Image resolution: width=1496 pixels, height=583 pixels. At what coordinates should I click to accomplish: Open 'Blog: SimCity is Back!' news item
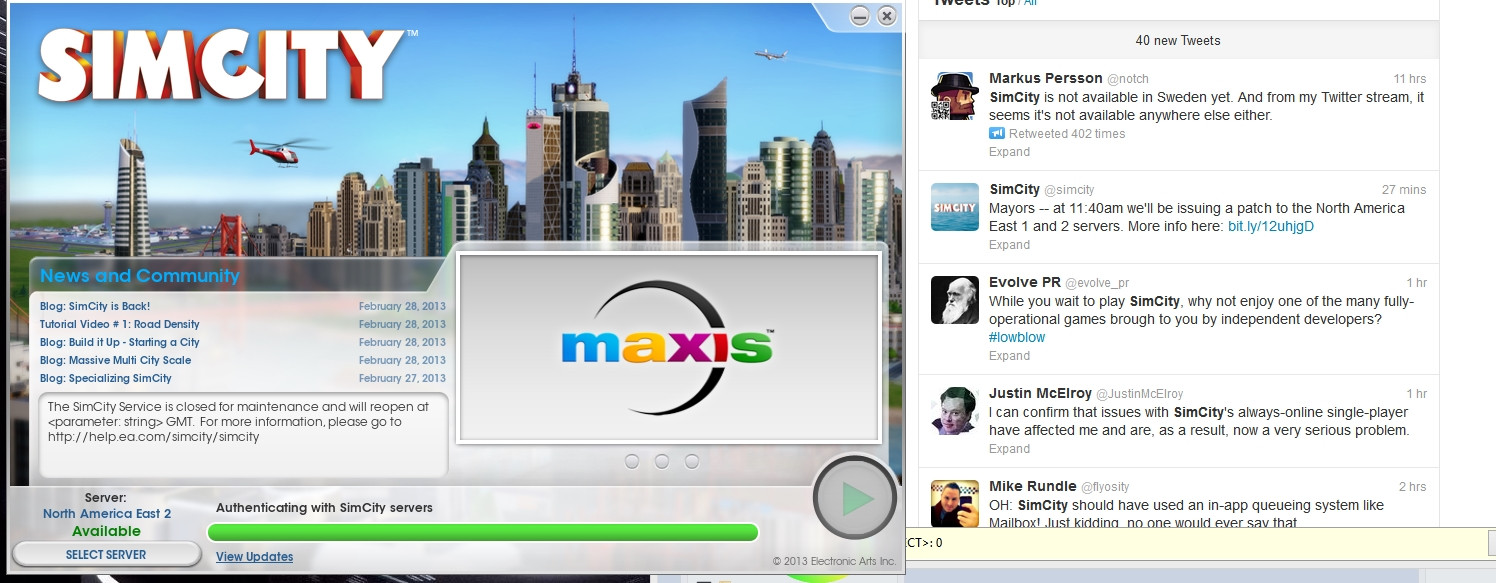(x=95, y=306)
